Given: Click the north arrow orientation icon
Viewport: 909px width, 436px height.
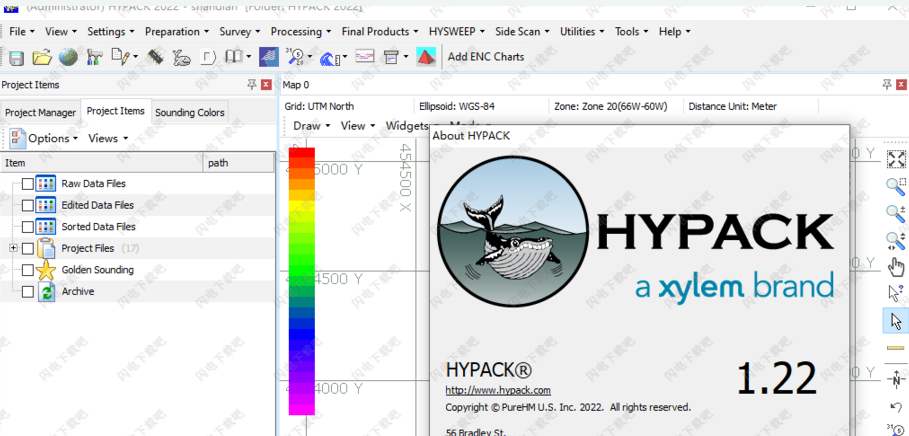Looking at the screenshot, I should pos(896,380).
